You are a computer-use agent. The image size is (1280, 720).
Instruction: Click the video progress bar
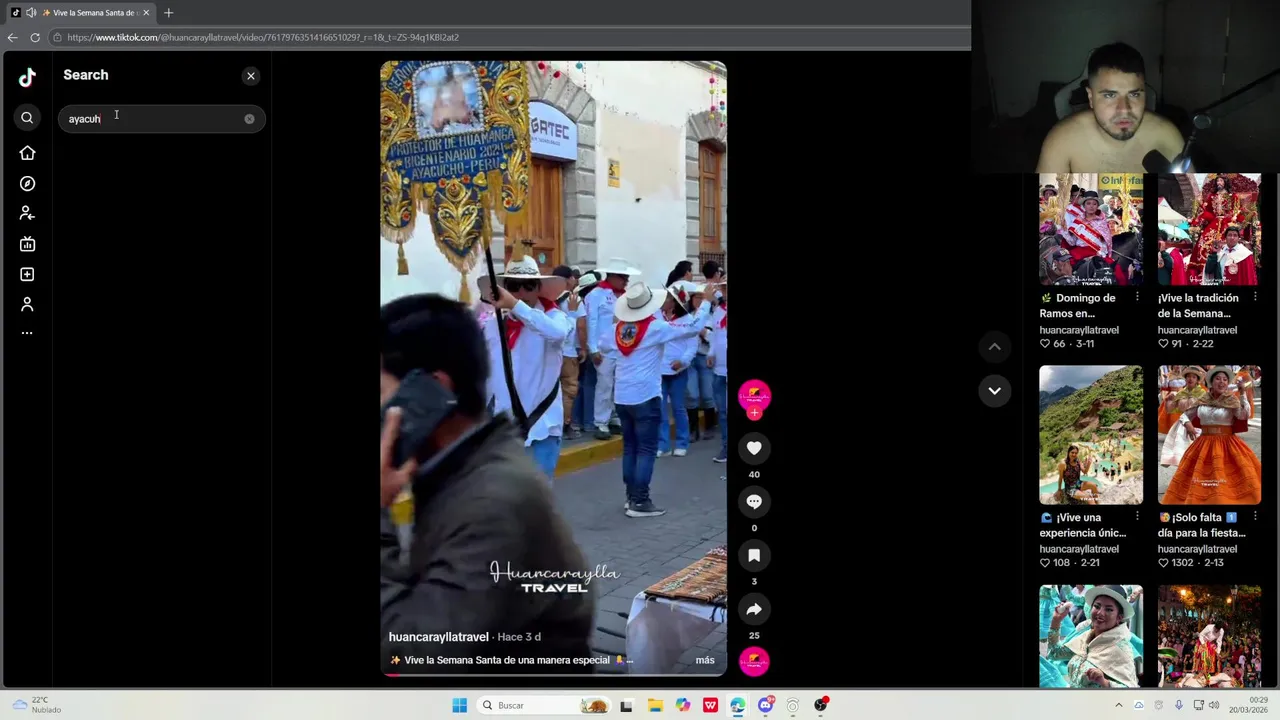click(553, 674)
